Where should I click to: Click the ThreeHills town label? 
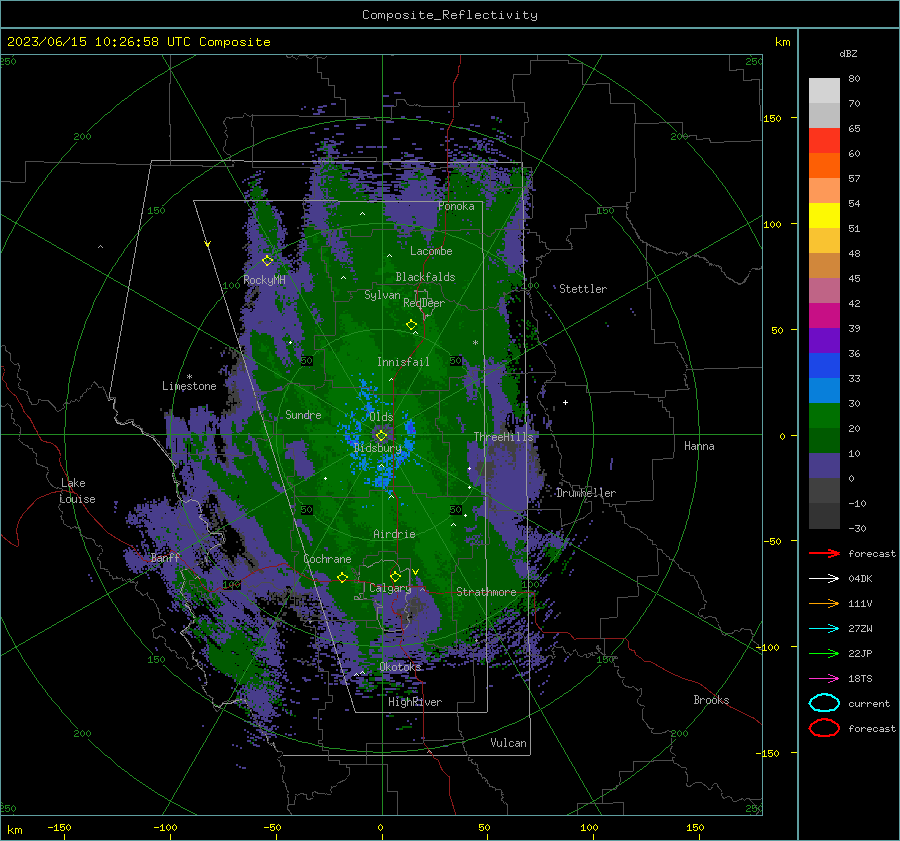coord(503,437)
